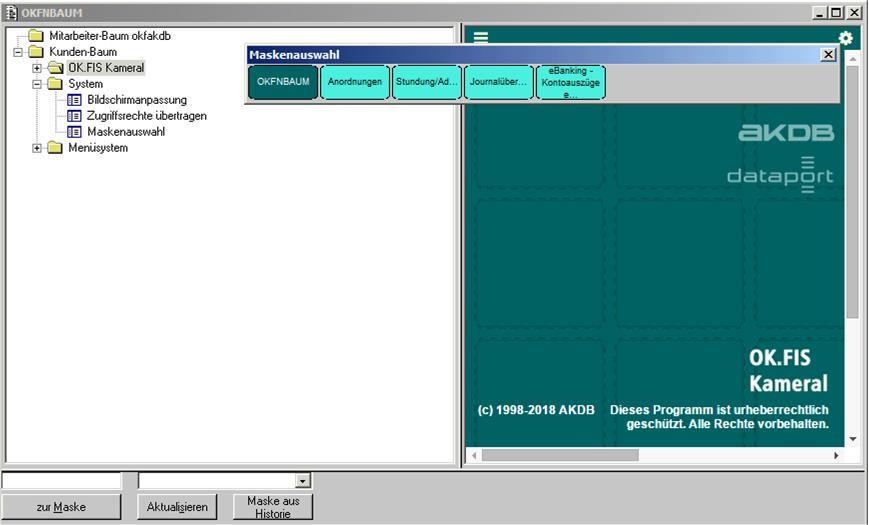Viewport: 869px width, 525px height.
Task: Open the settings gear in the right panel
Action: (x=846, y=38)
